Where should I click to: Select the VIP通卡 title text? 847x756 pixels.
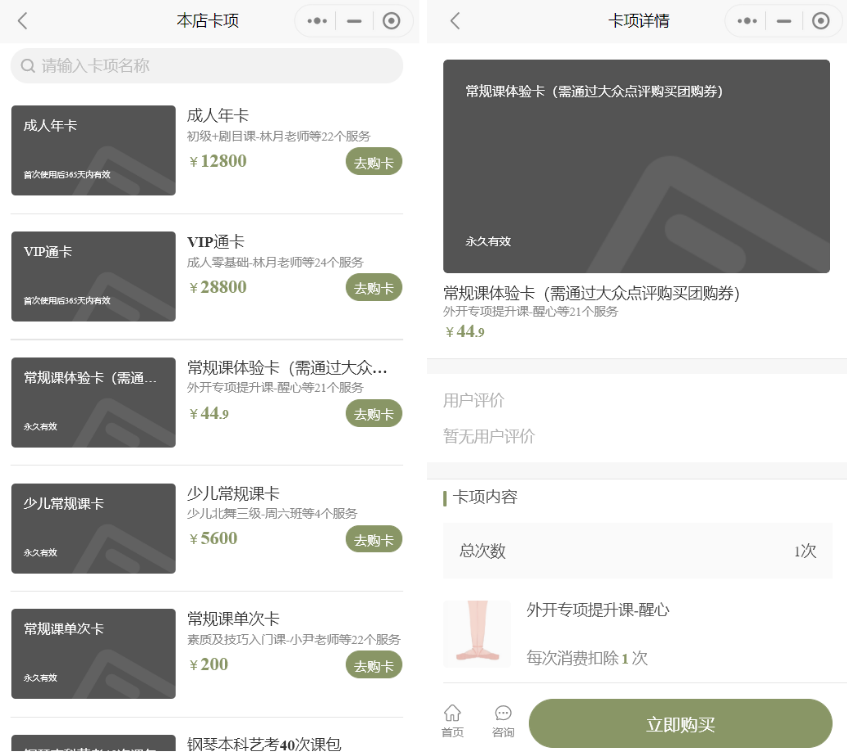click(216, 241)
